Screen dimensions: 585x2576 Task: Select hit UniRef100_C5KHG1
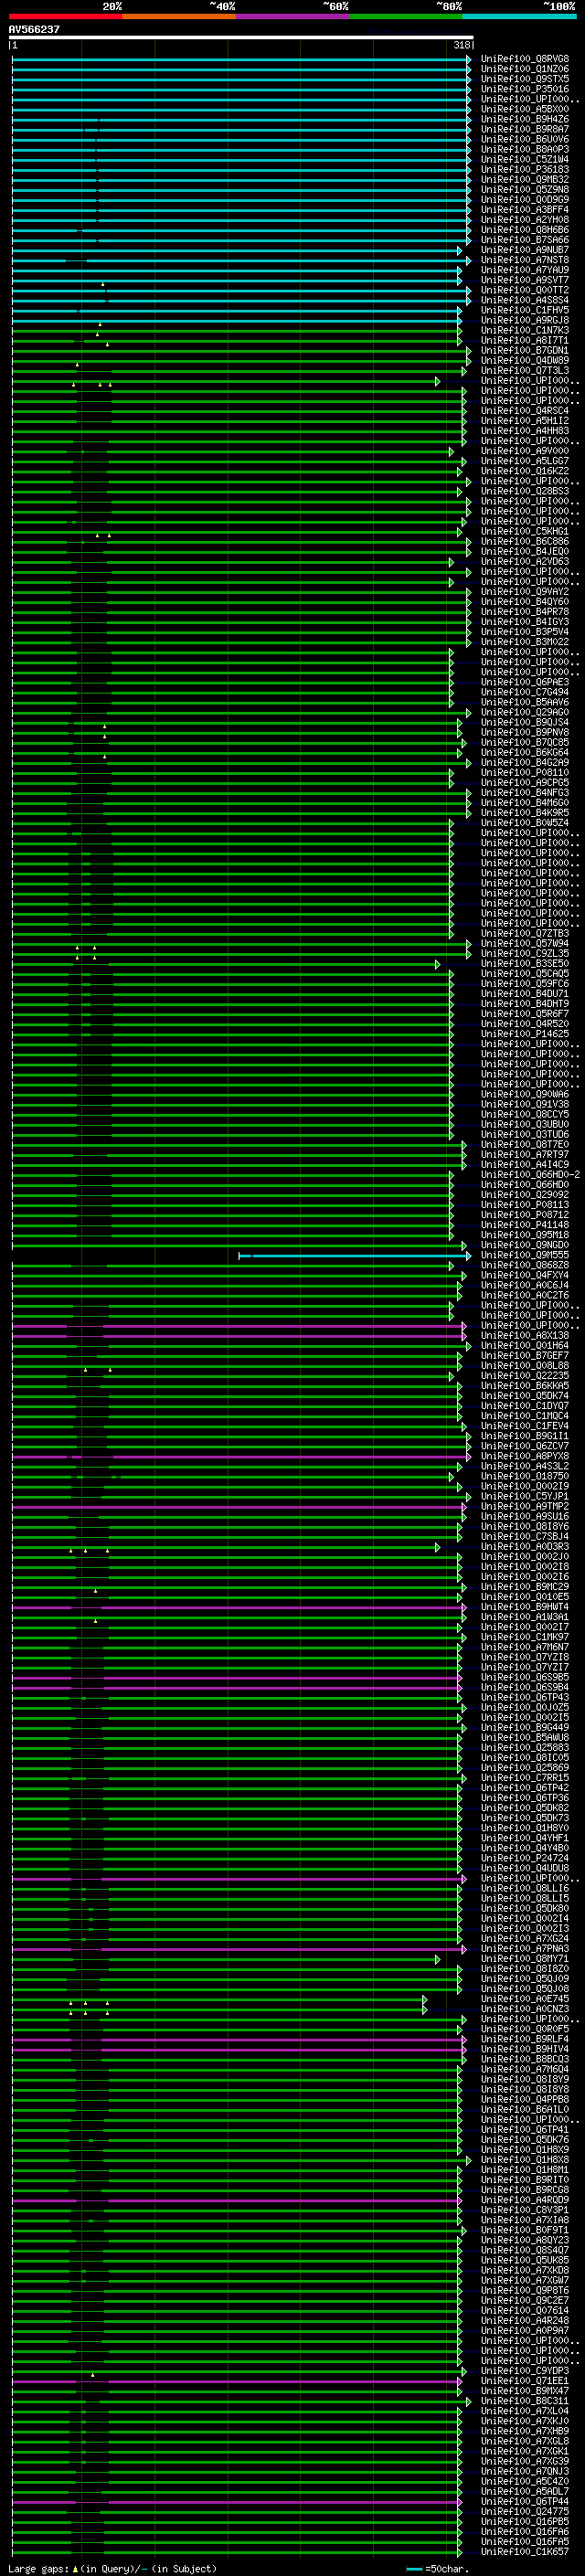click(x=525, y=532)
